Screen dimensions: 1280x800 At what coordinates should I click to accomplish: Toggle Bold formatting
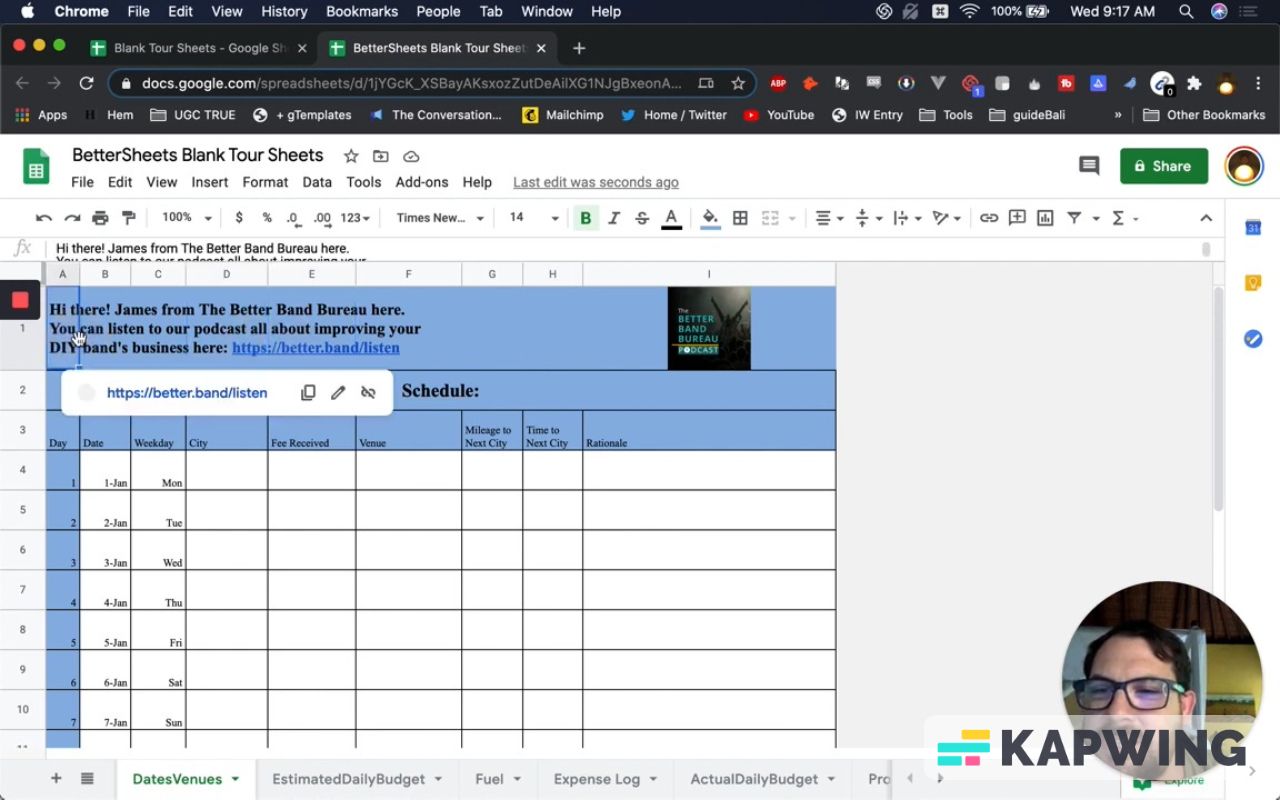586,218
